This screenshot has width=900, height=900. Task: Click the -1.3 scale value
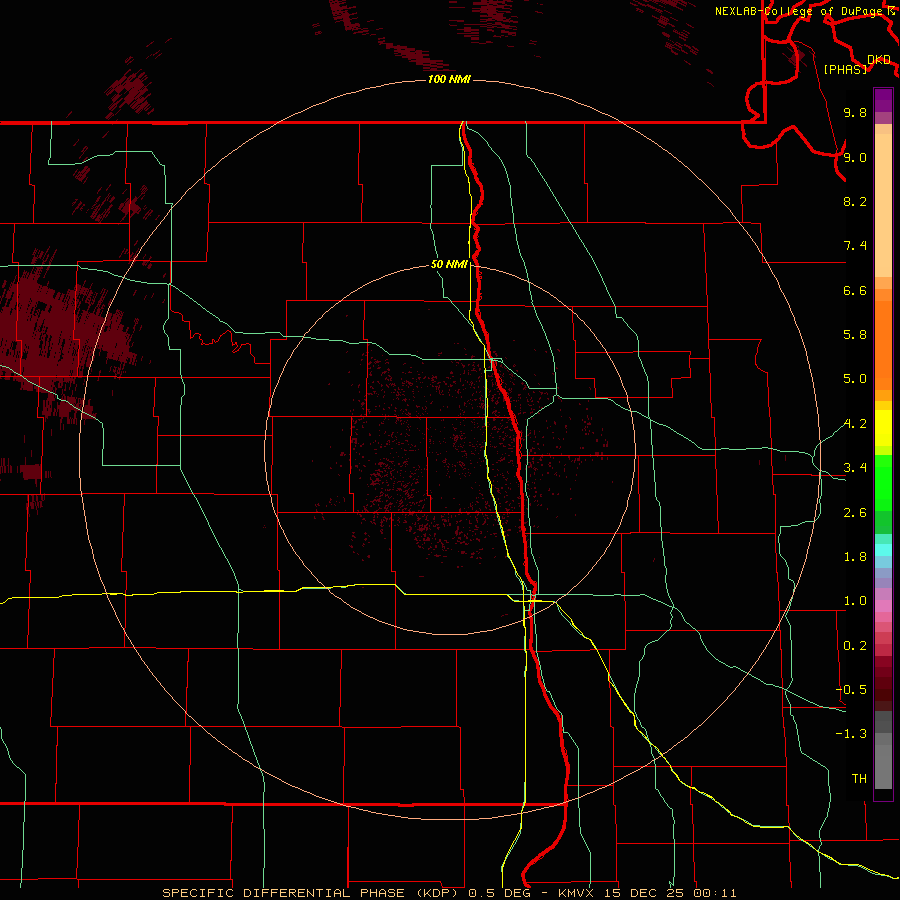[x=851, y=734]
